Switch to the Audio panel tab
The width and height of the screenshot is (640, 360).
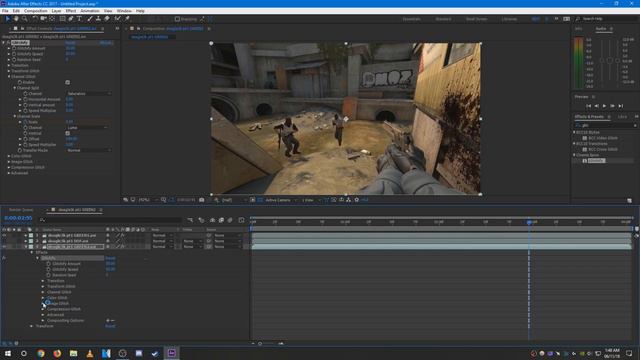tap(601, 29)
